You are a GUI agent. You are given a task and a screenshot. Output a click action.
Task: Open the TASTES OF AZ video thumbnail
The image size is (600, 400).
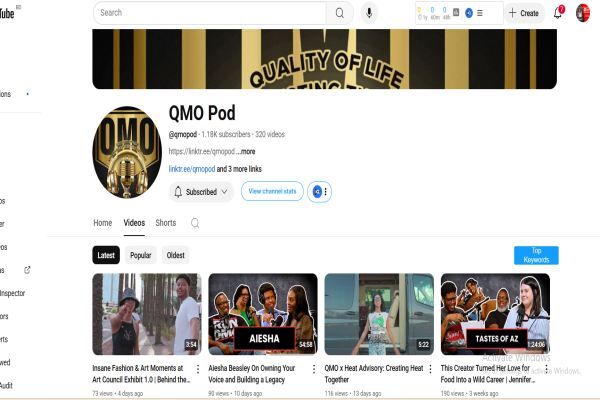click(496, 314)
